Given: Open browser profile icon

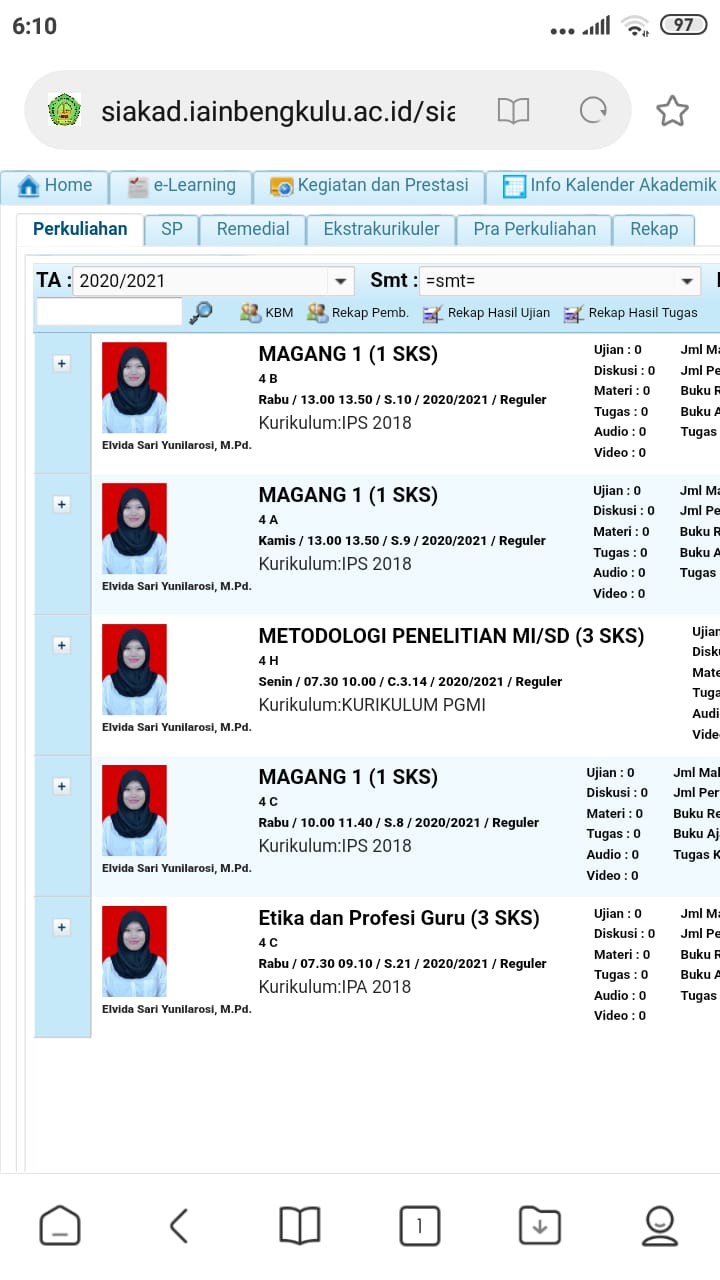Looking at the screenshot, I should click(x=659, y=1225).
